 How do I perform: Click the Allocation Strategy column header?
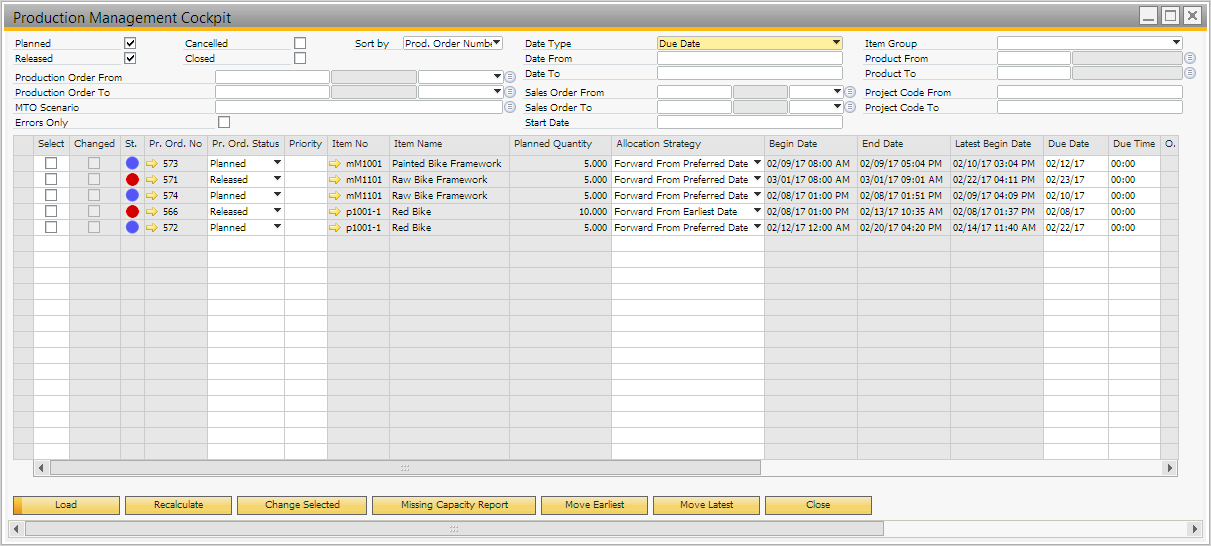[x=658, y=144]
